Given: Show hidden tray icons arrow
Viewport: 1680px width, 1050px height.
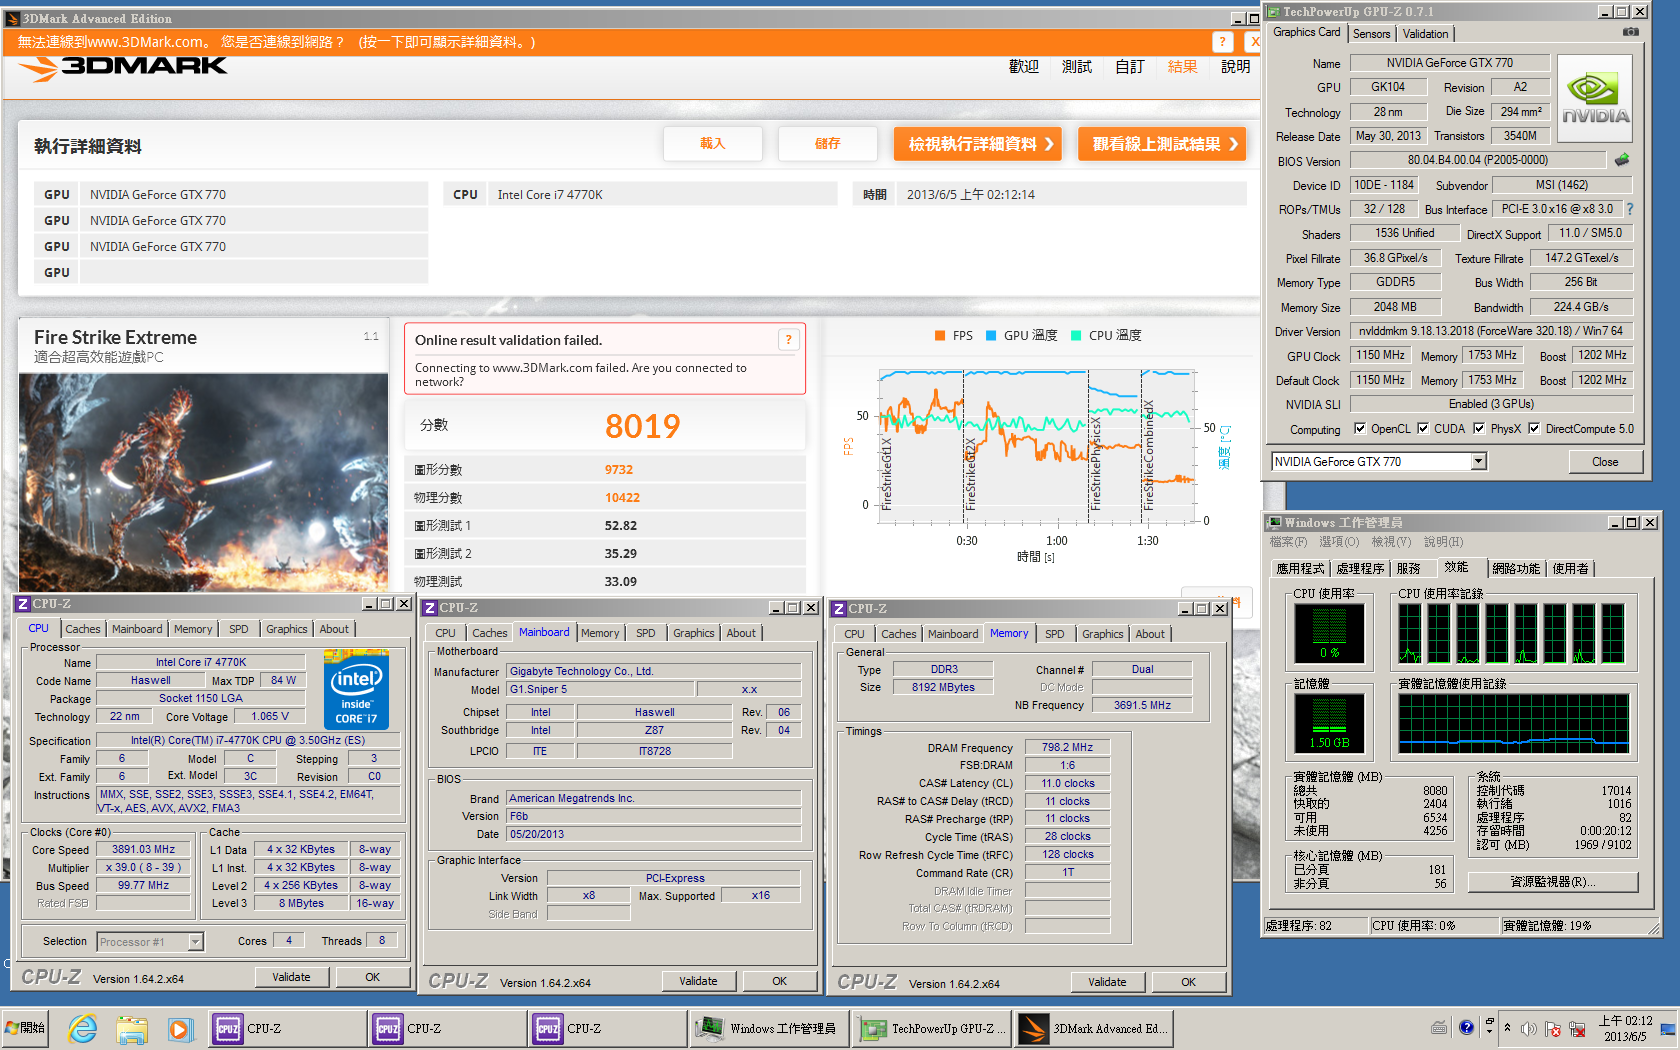Looking at the screenshot, I should pyautogui.click(x=1507, y=1028).
